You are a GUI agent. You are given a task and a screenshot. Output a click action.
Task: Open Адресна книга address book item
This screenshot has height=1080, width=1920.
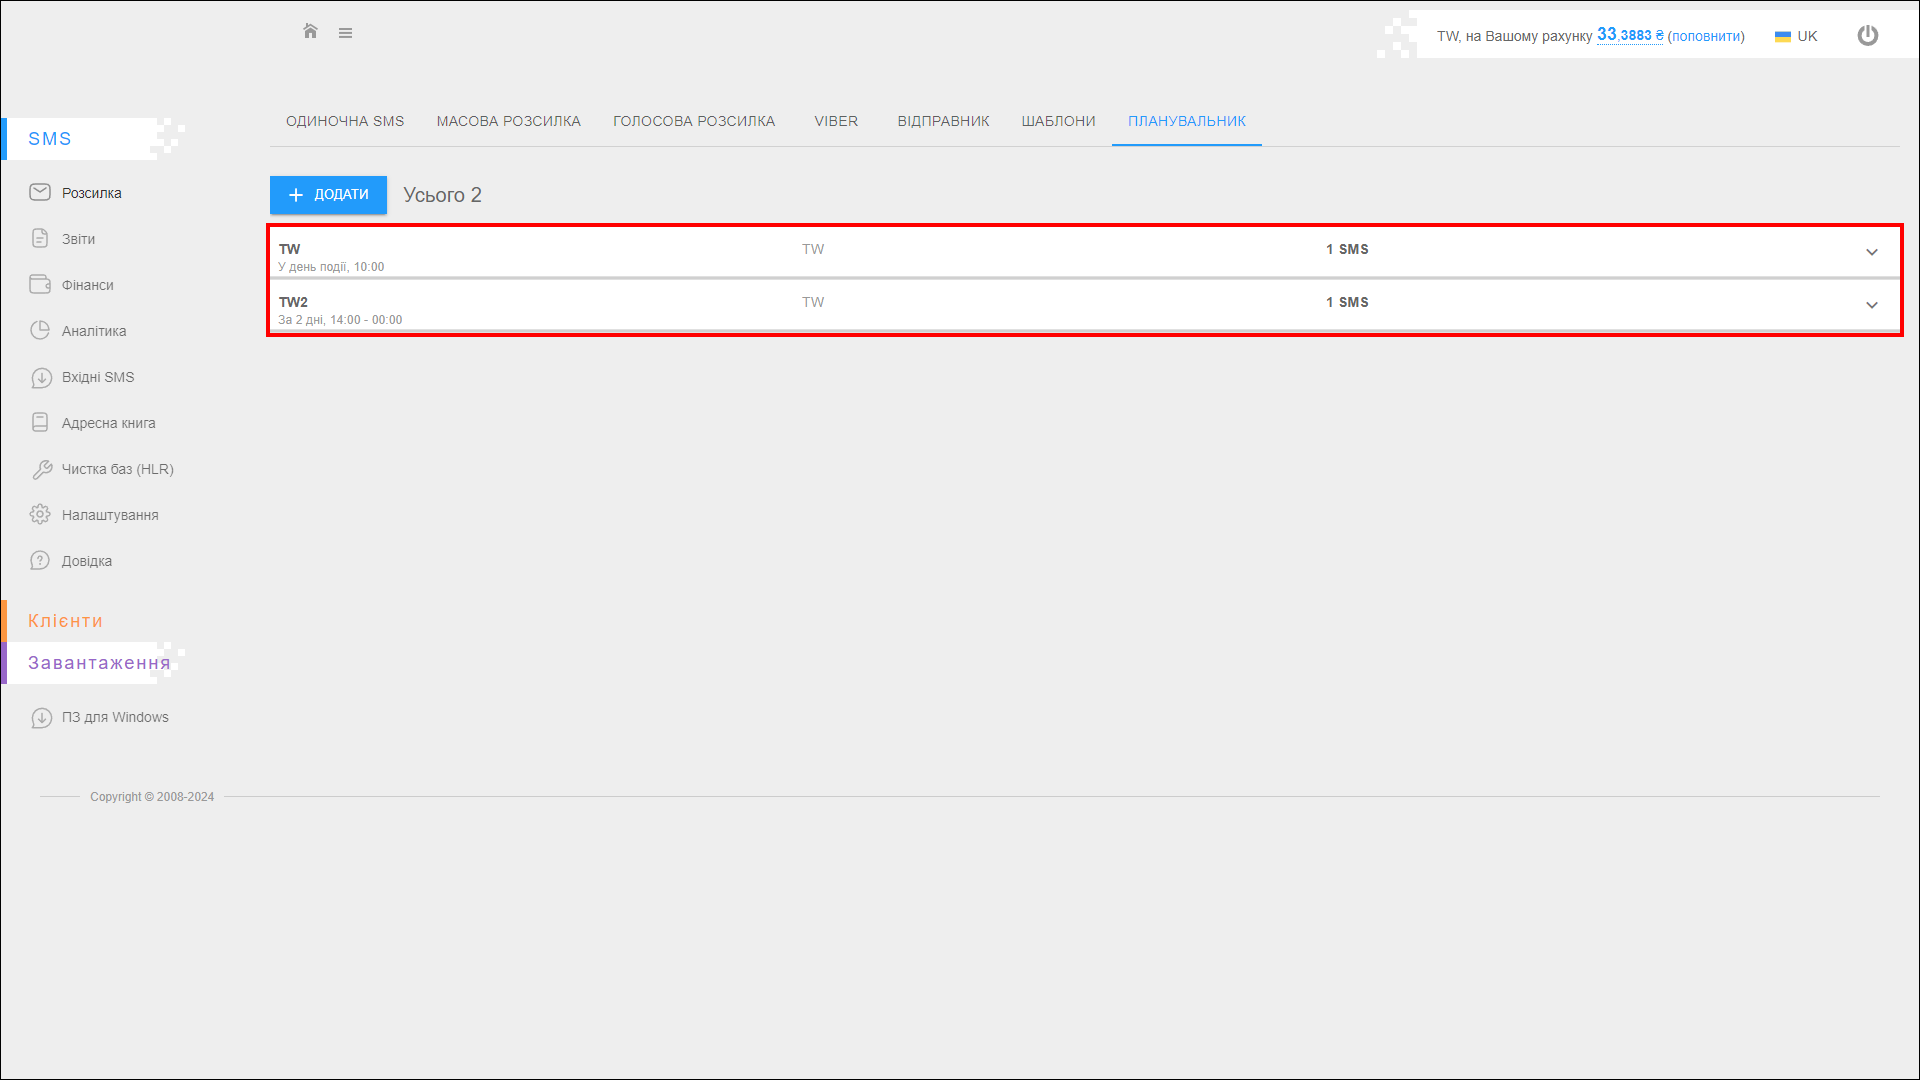108,423
